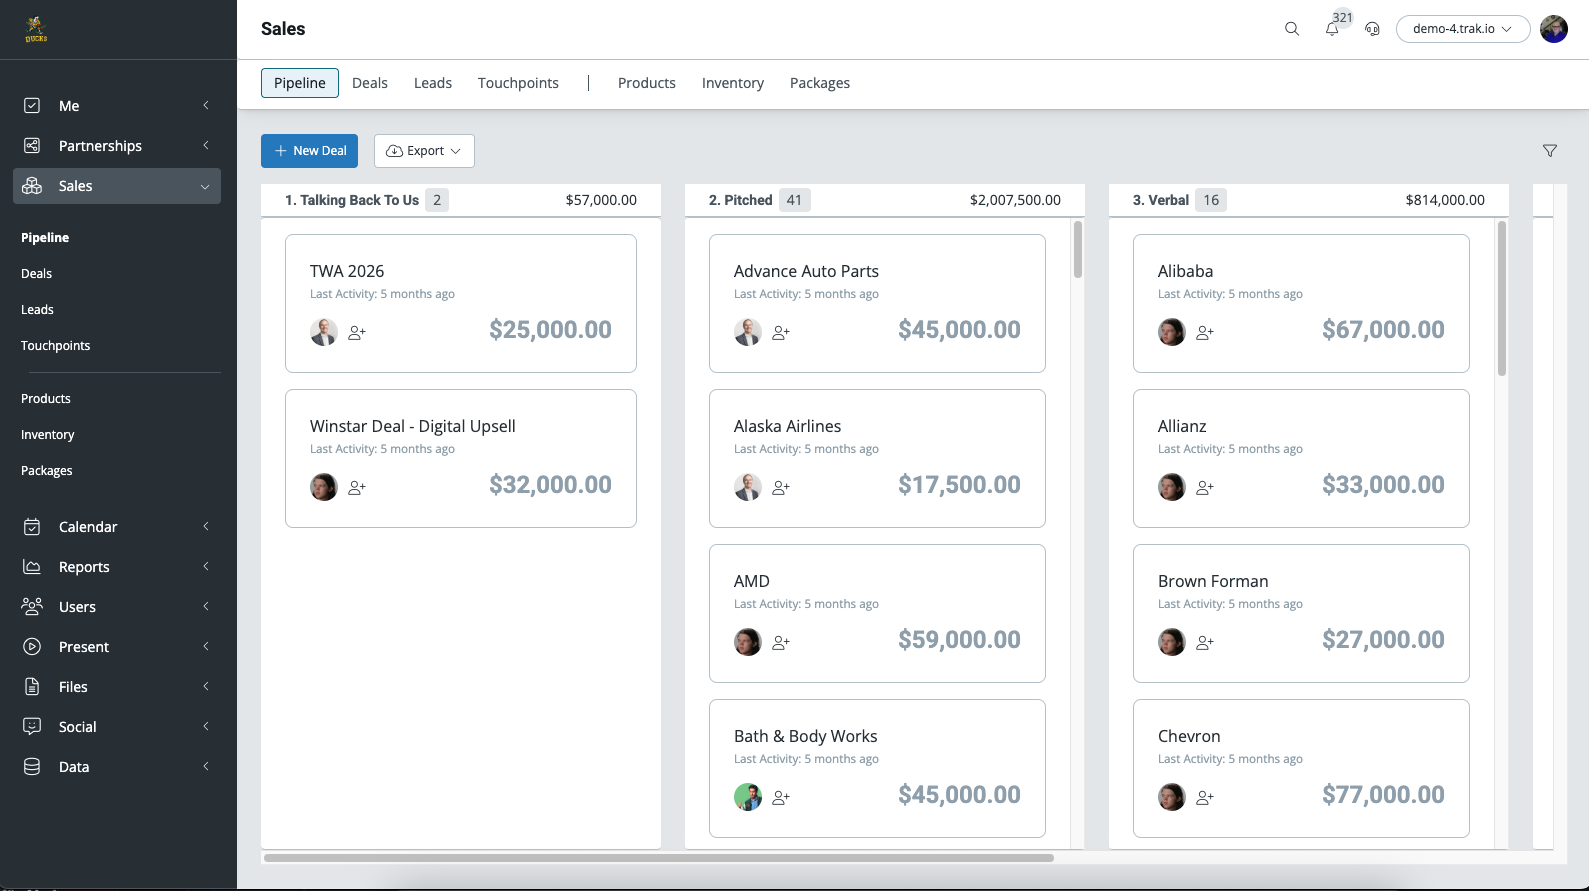This screenshot has width=1589, height=891.
Task: Switch to the Packages tab
Action: click(820, 83)
